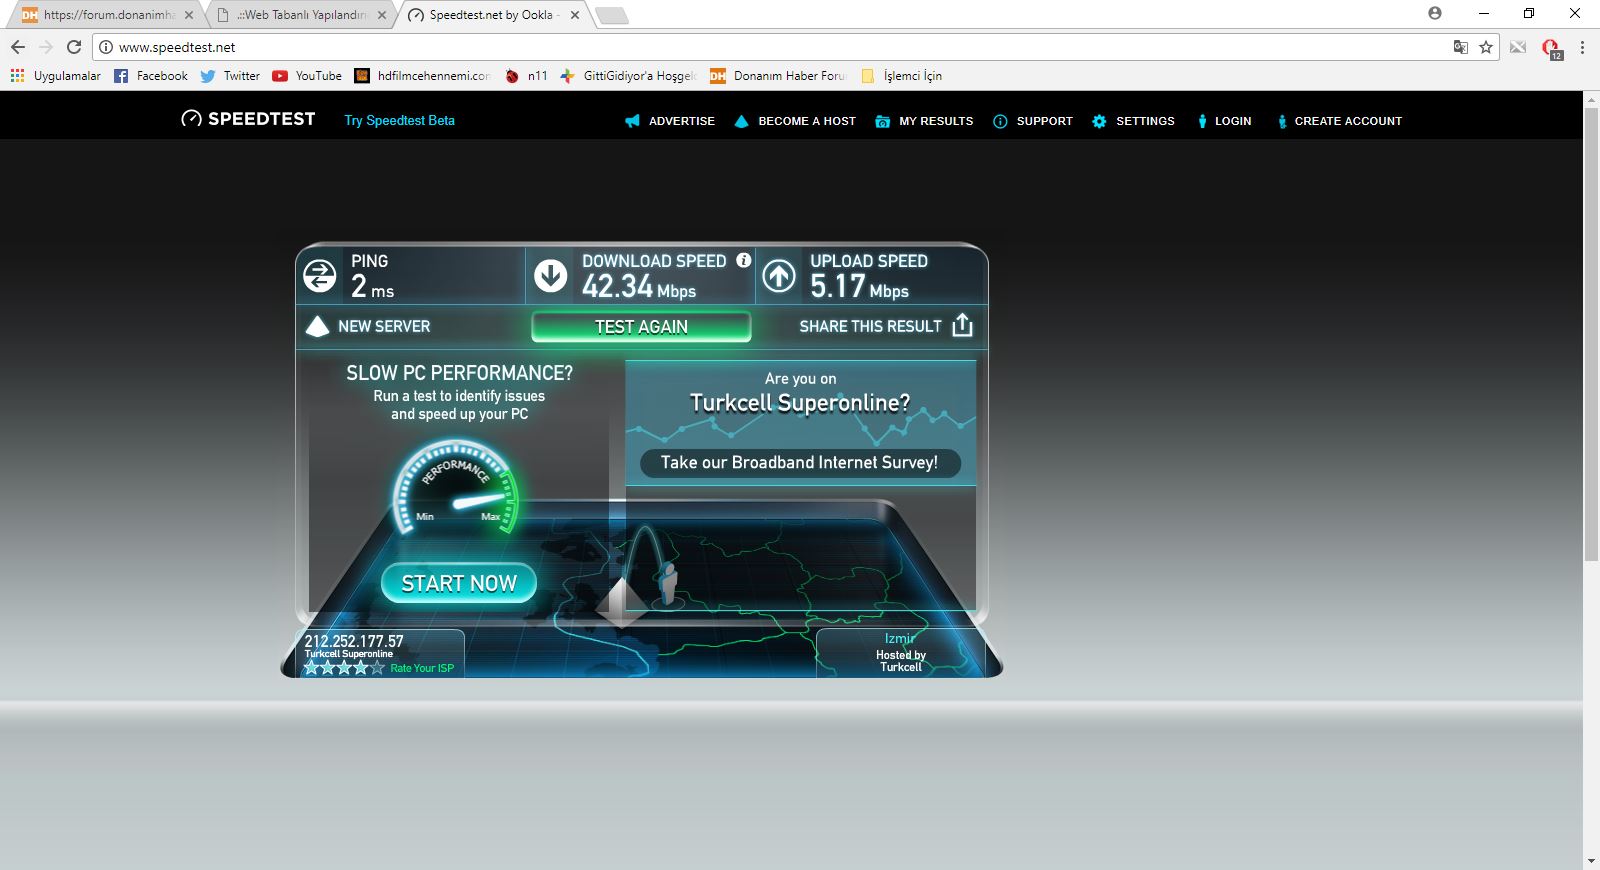Click Start Now PC test button
Viewport: 1600px width, 870px height.
[459, 583]
